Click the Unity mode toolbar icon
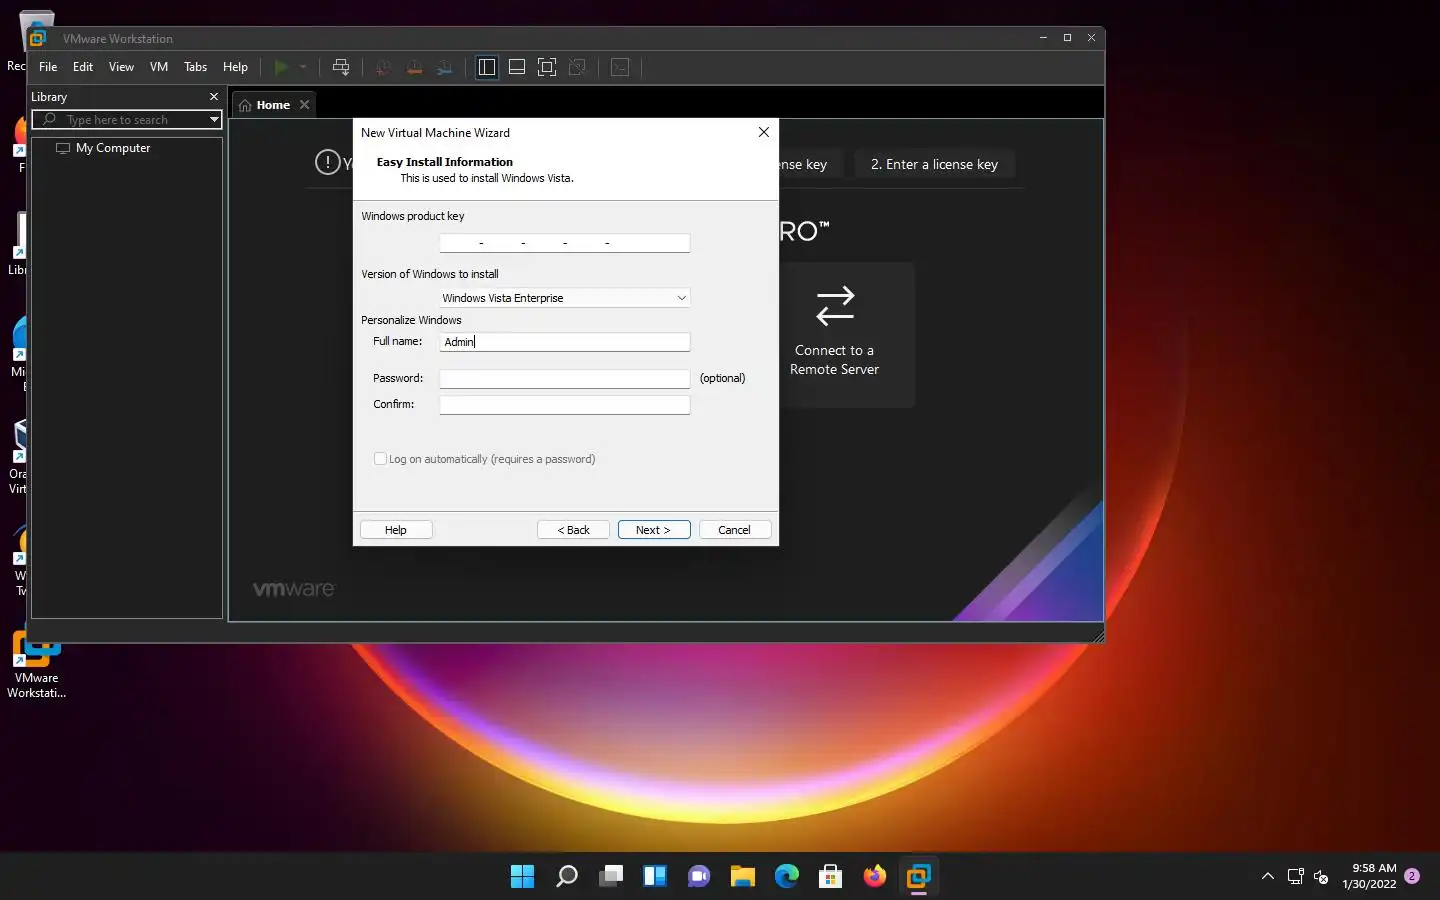1440x900 pixels. [577, 67]
